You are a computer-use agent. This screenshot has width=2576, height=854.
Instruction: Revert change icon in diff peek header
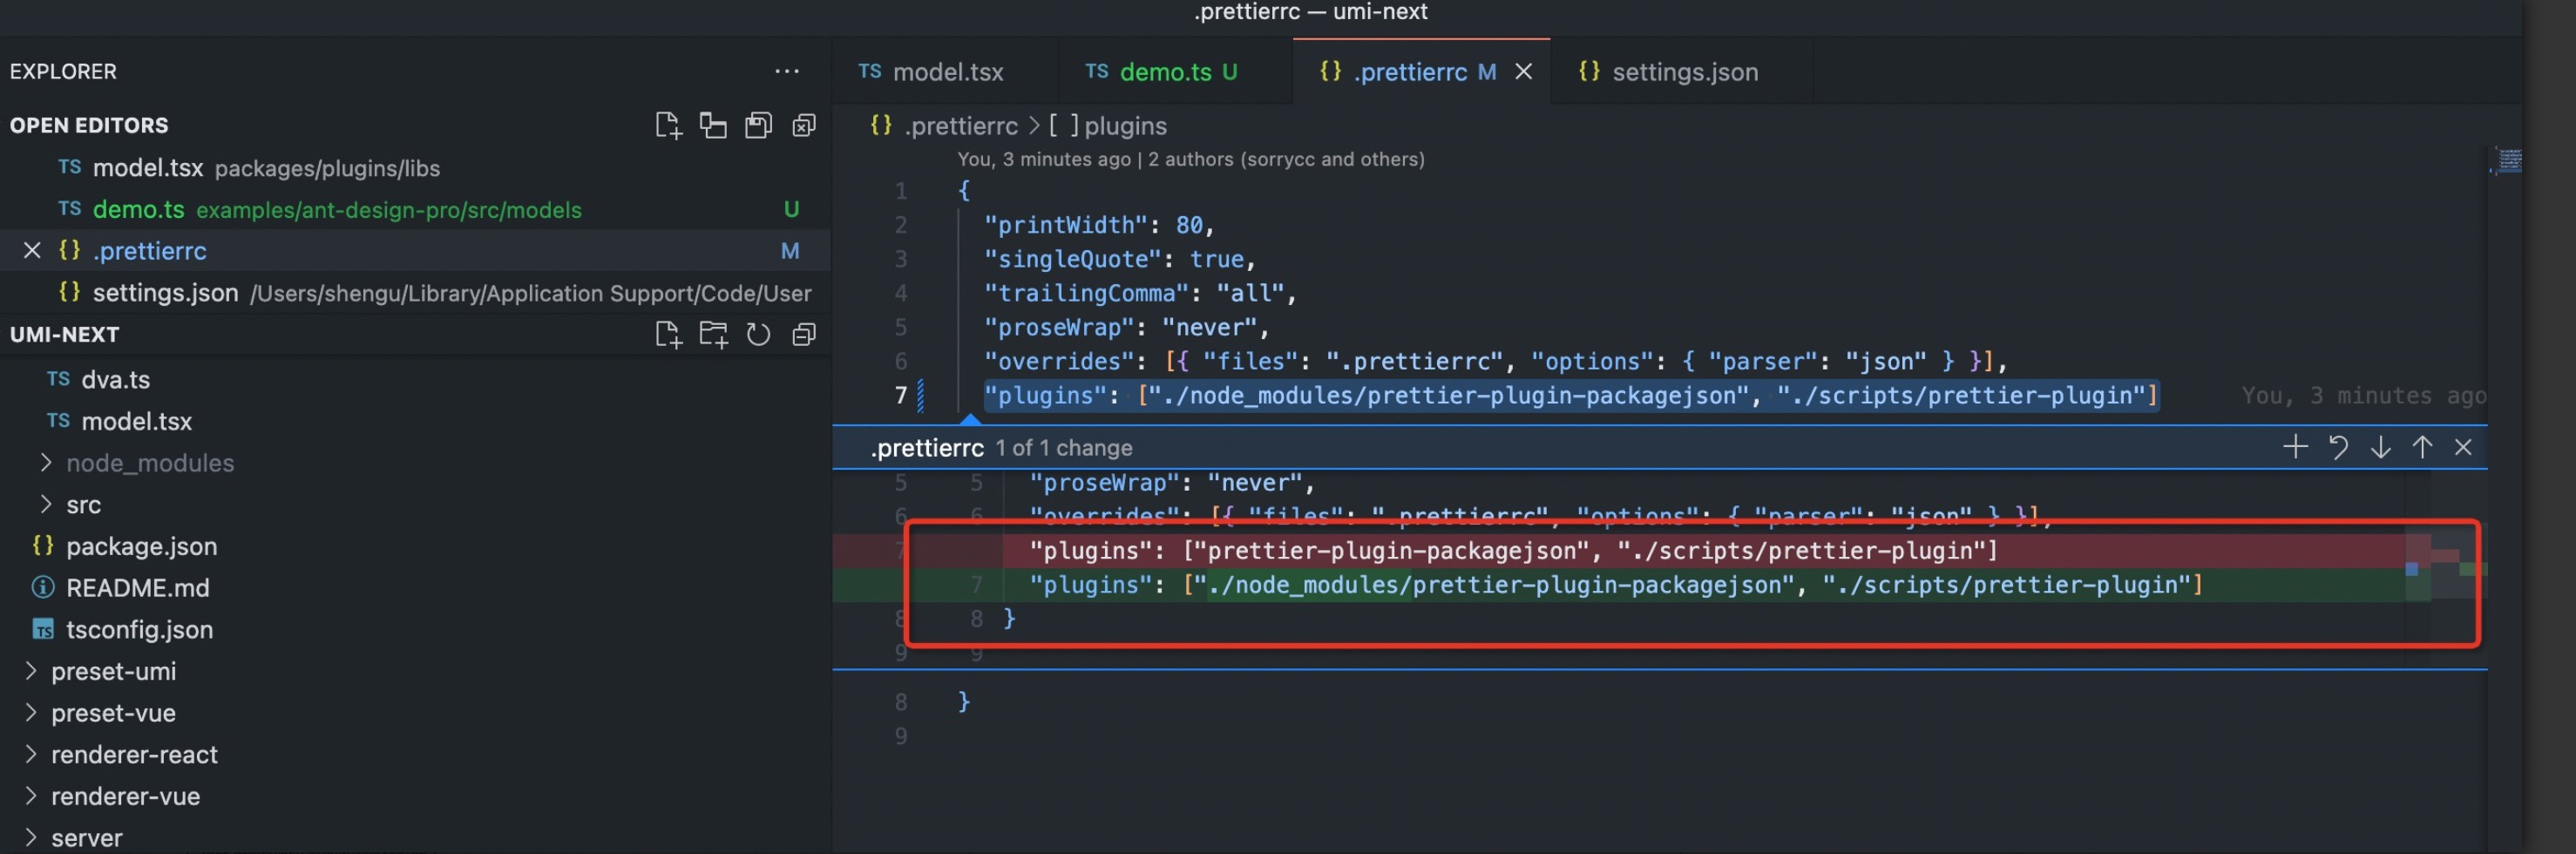pyautogui.click(x=2338, y=446)
